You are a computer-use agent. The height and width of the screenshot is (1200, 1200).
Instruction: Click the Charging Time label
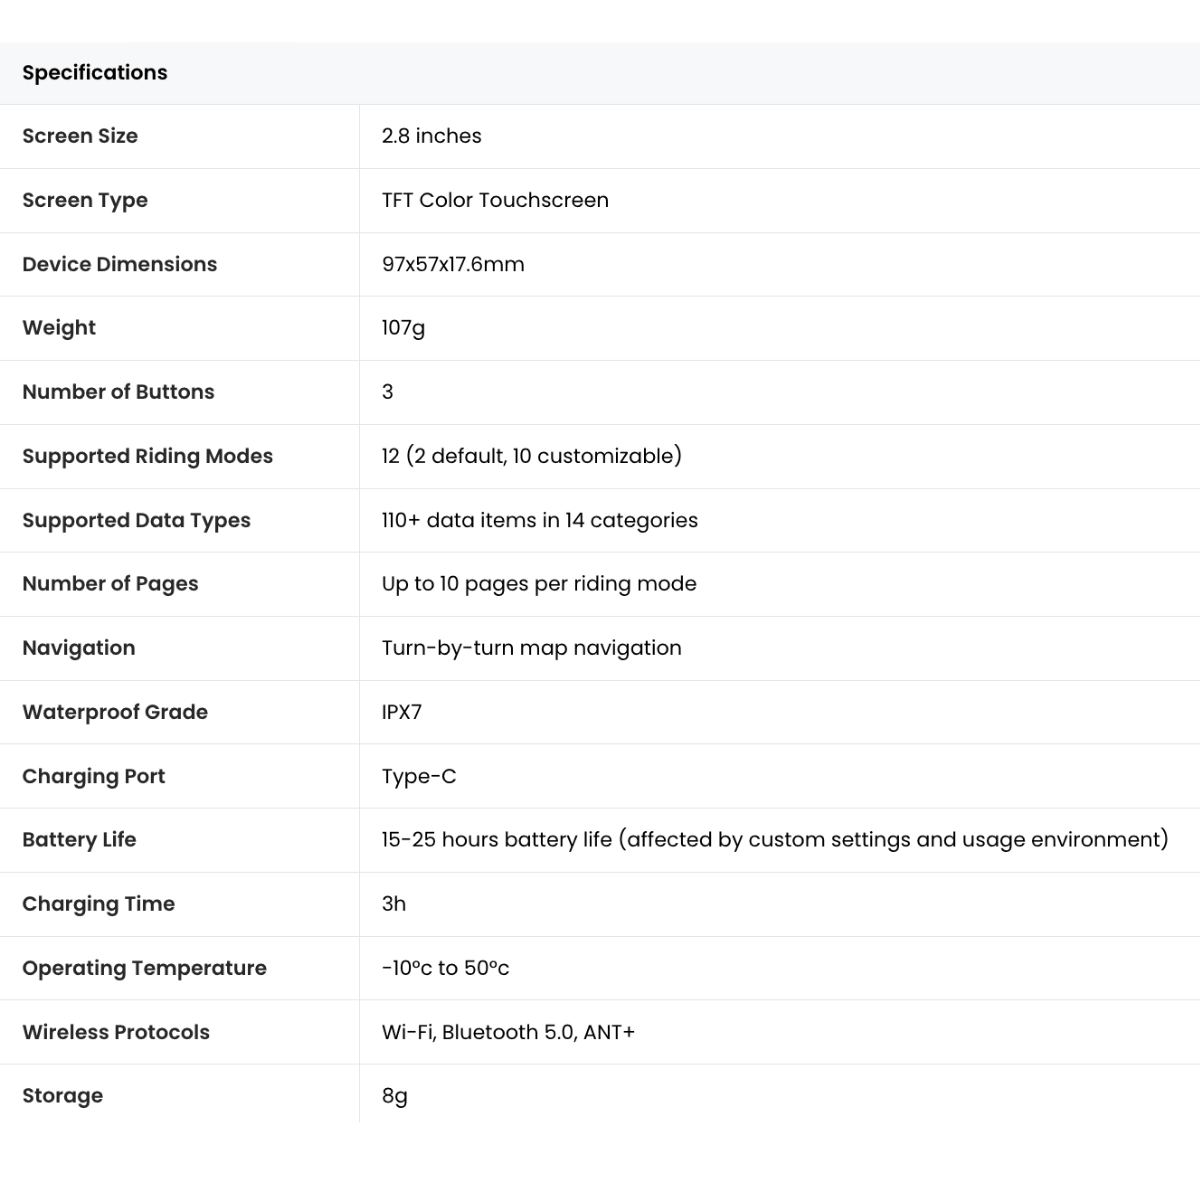tap(98, 904)
